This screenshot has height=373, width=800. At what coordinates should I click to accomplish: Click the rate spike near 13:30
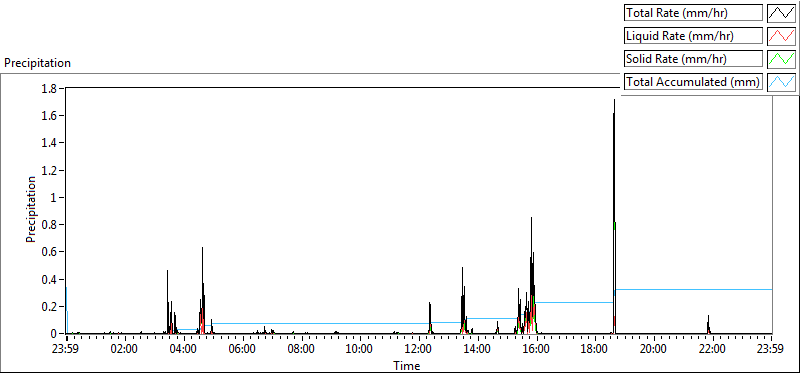pos(463,301)
